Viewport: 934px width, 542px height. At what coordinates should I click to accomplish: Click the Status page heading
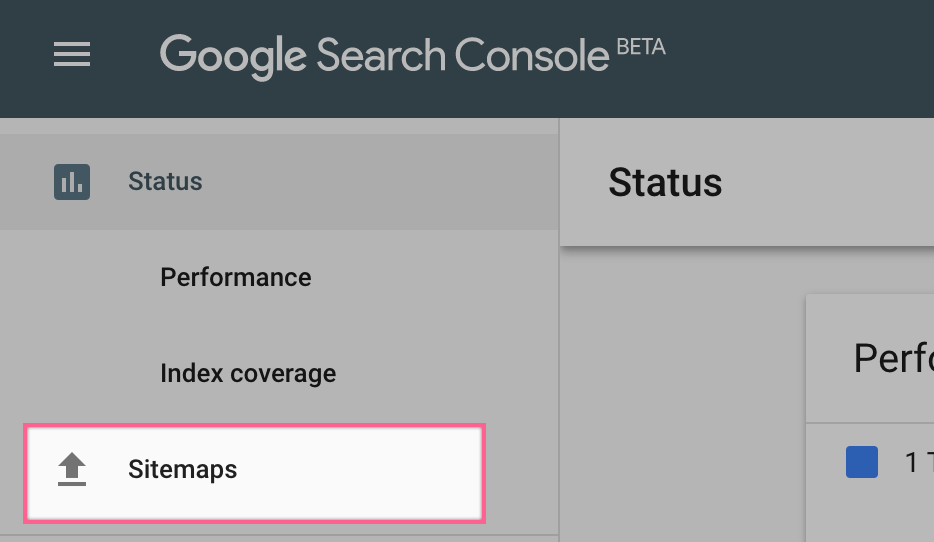[x=665, y=183]
